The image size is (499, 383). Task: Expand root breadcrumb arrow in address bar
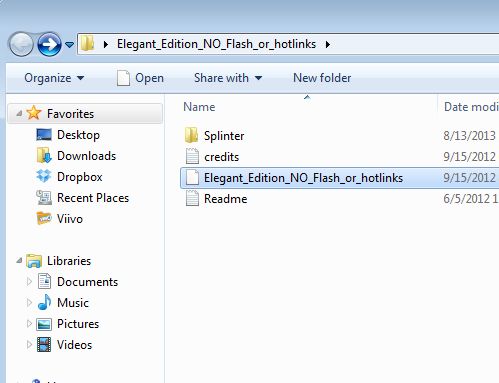(x=106, y=44)
